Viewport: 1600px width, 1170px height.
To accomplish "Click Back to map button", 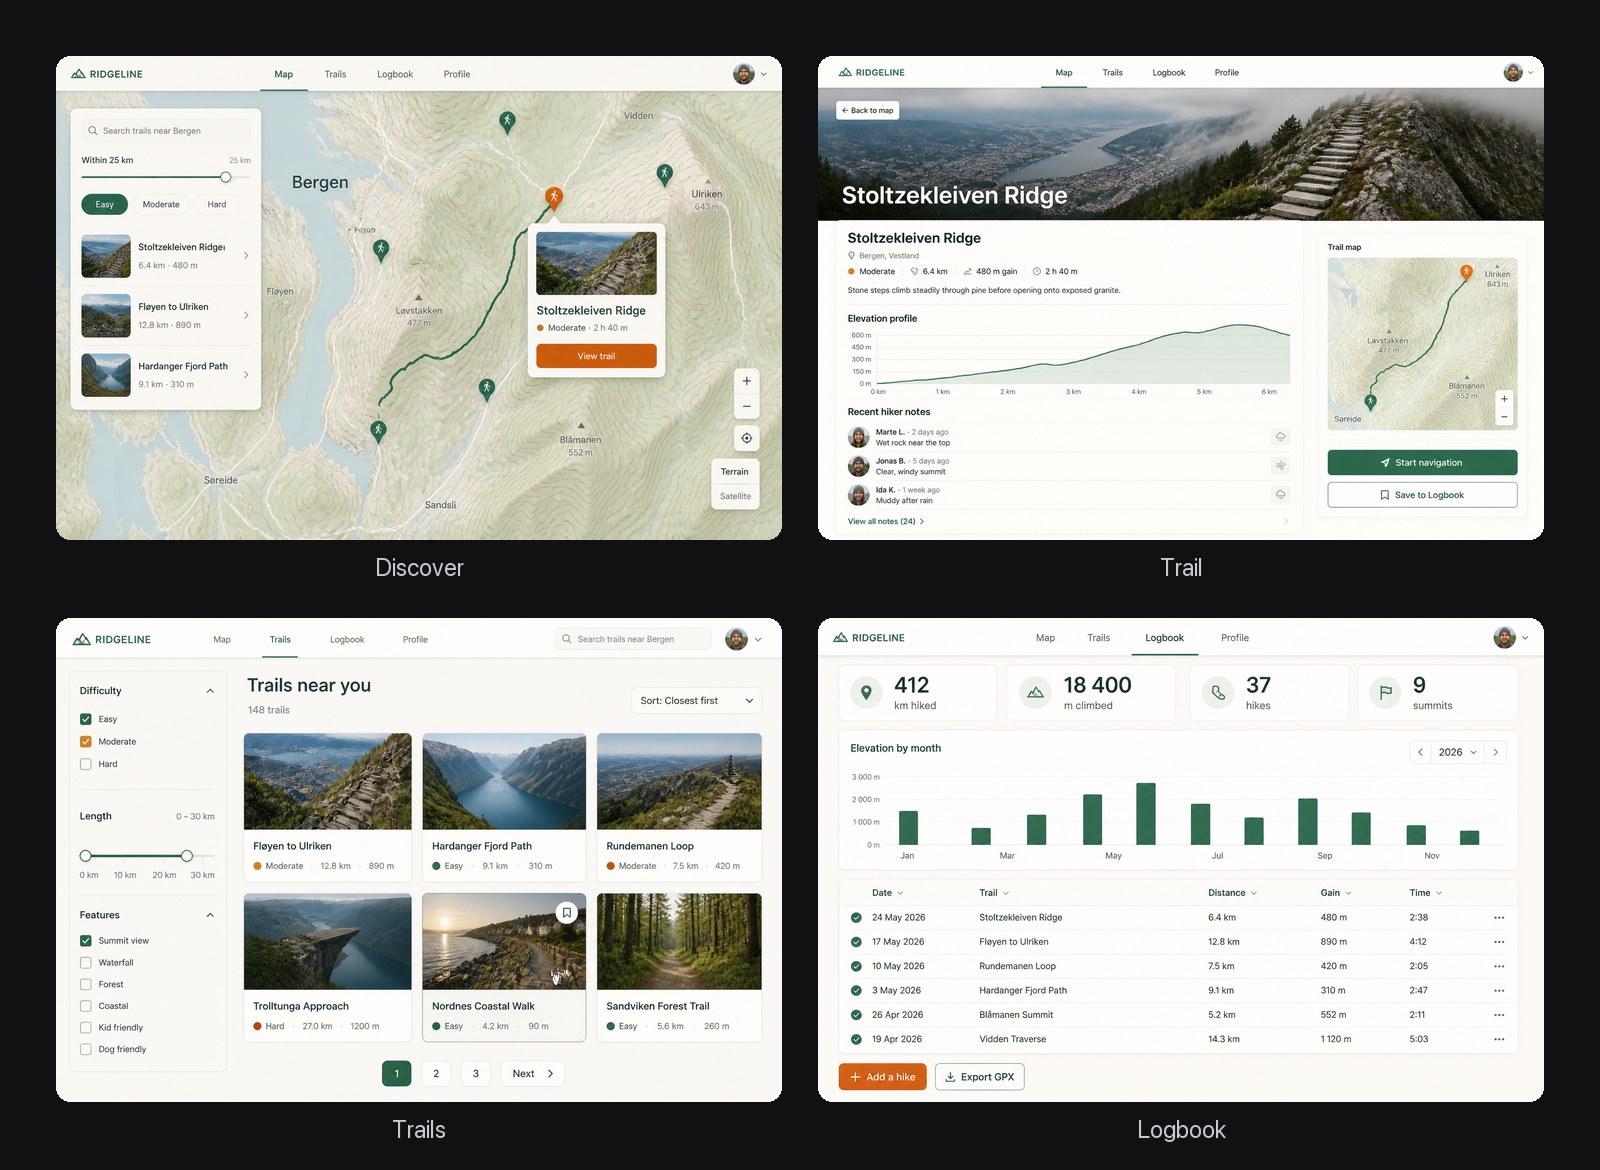I will pos(867,110).
